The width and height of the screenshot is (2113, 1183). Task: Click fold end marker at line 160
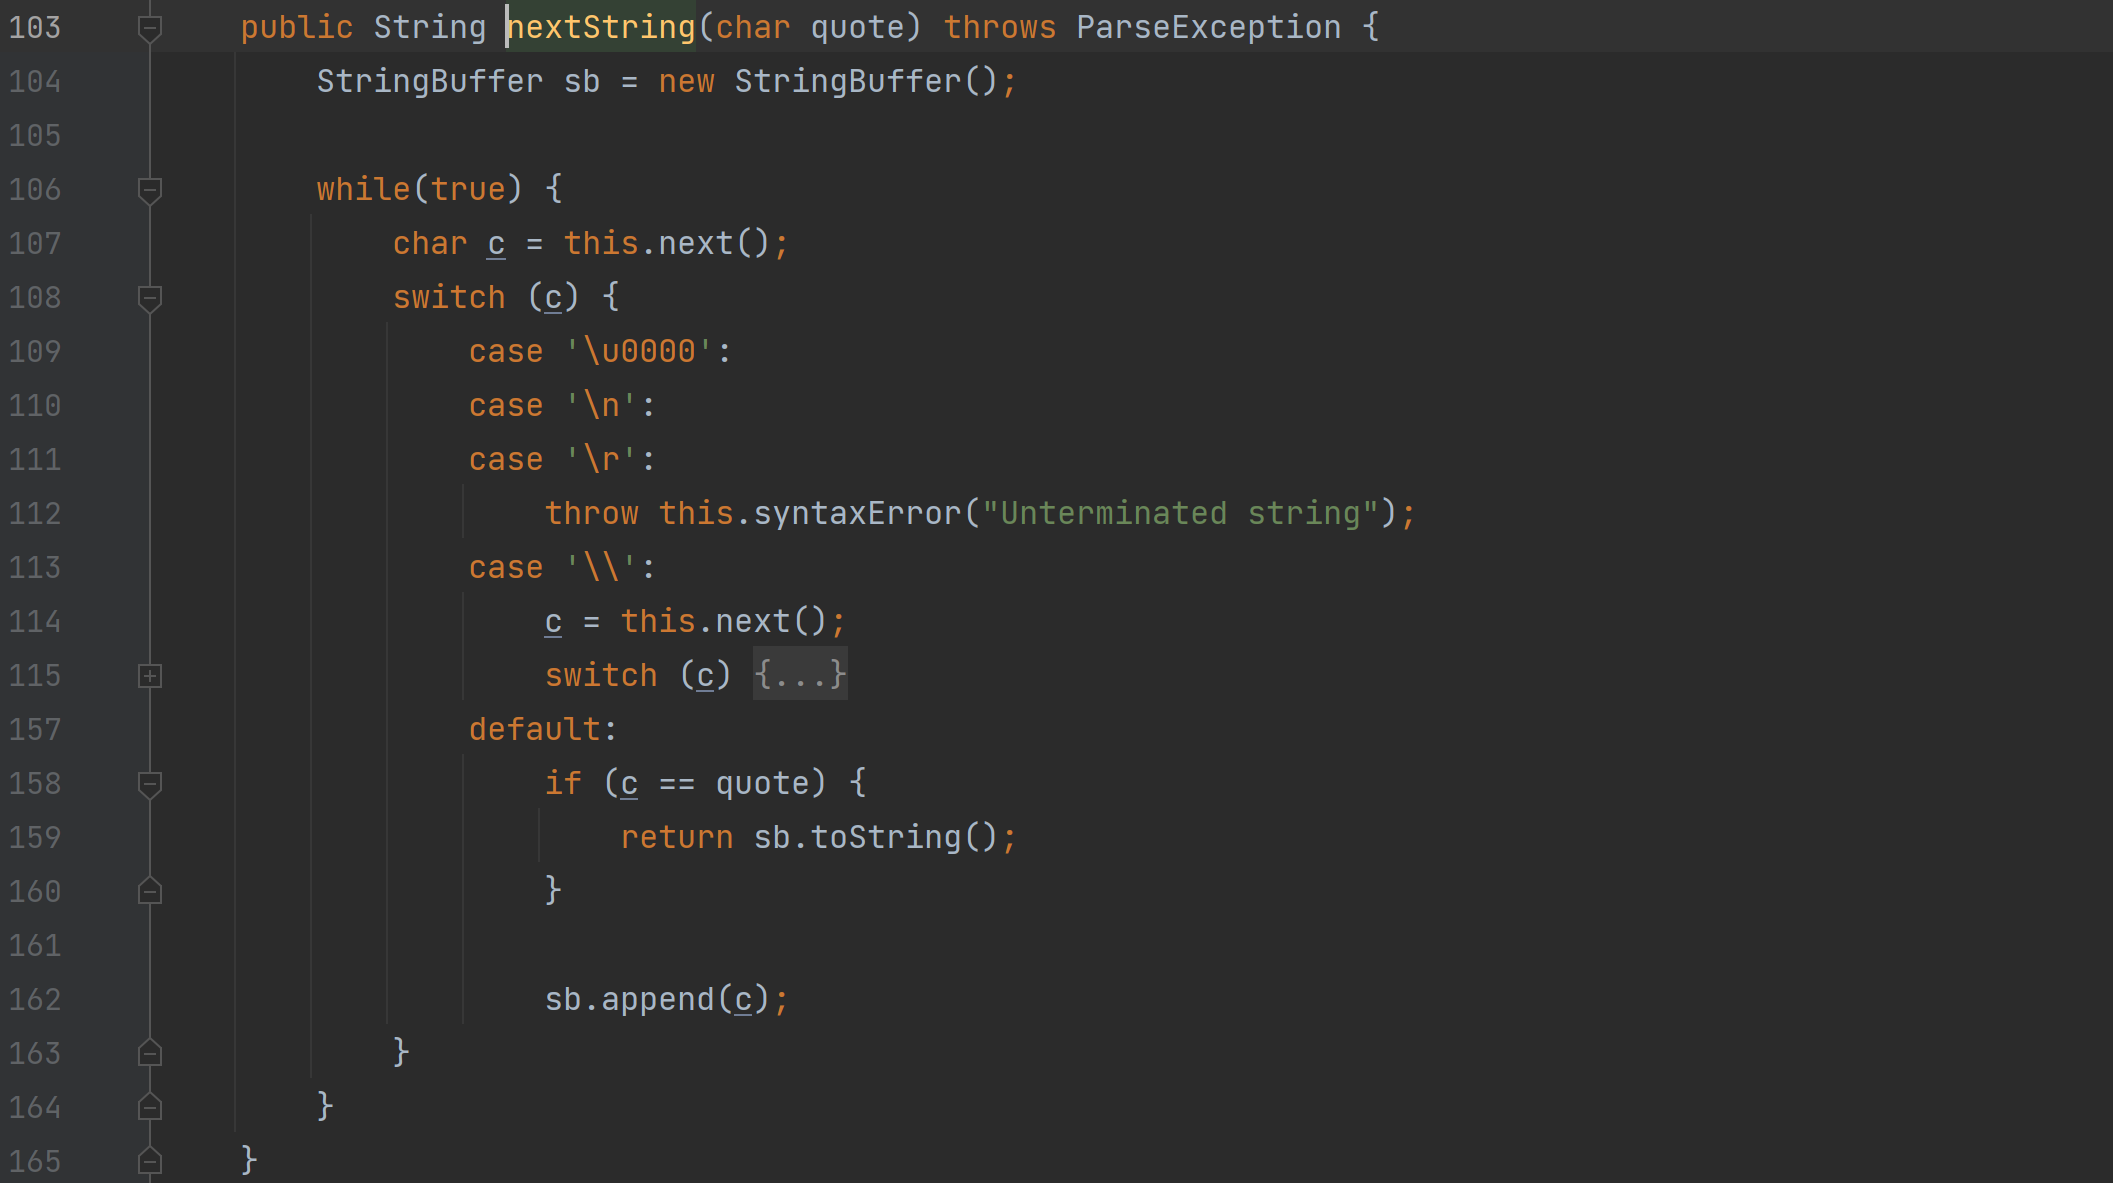click(150, 891)
